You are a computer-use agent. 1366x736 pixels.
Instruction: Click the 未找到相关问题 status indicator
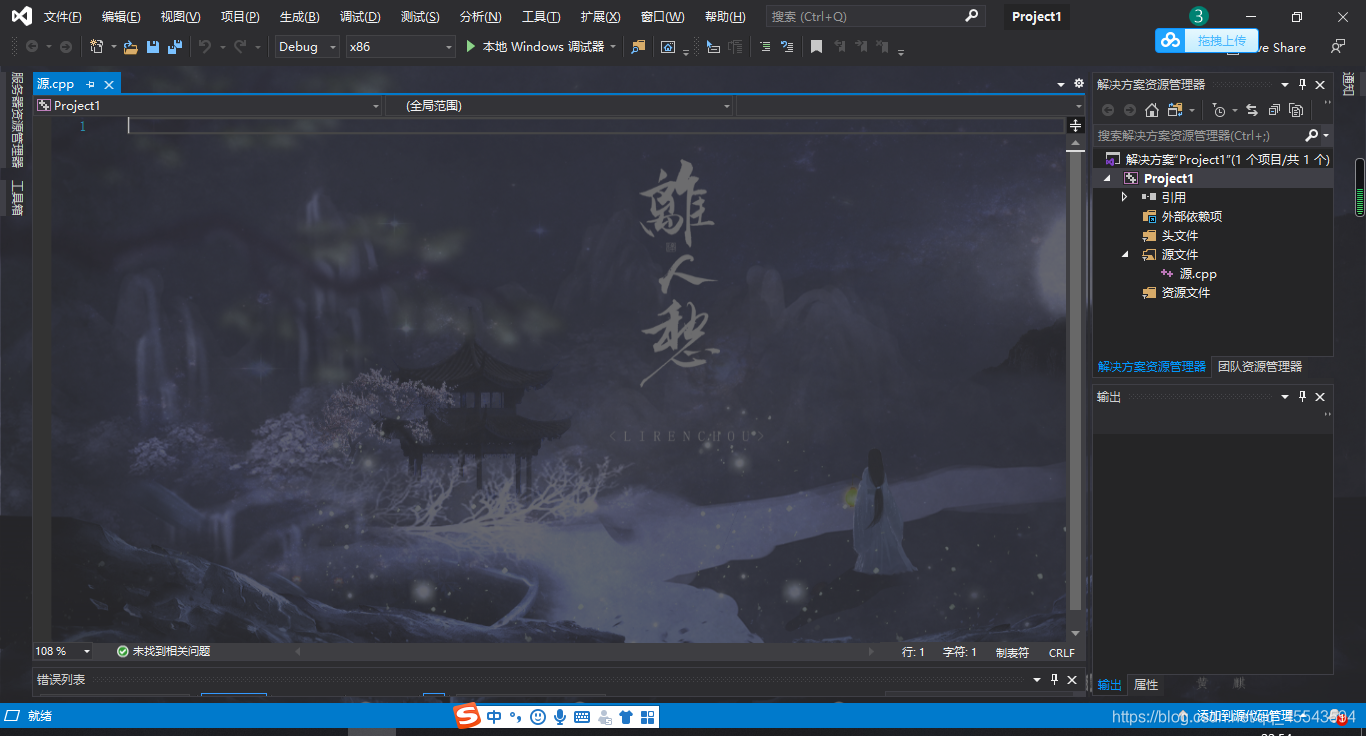(163, 652)
